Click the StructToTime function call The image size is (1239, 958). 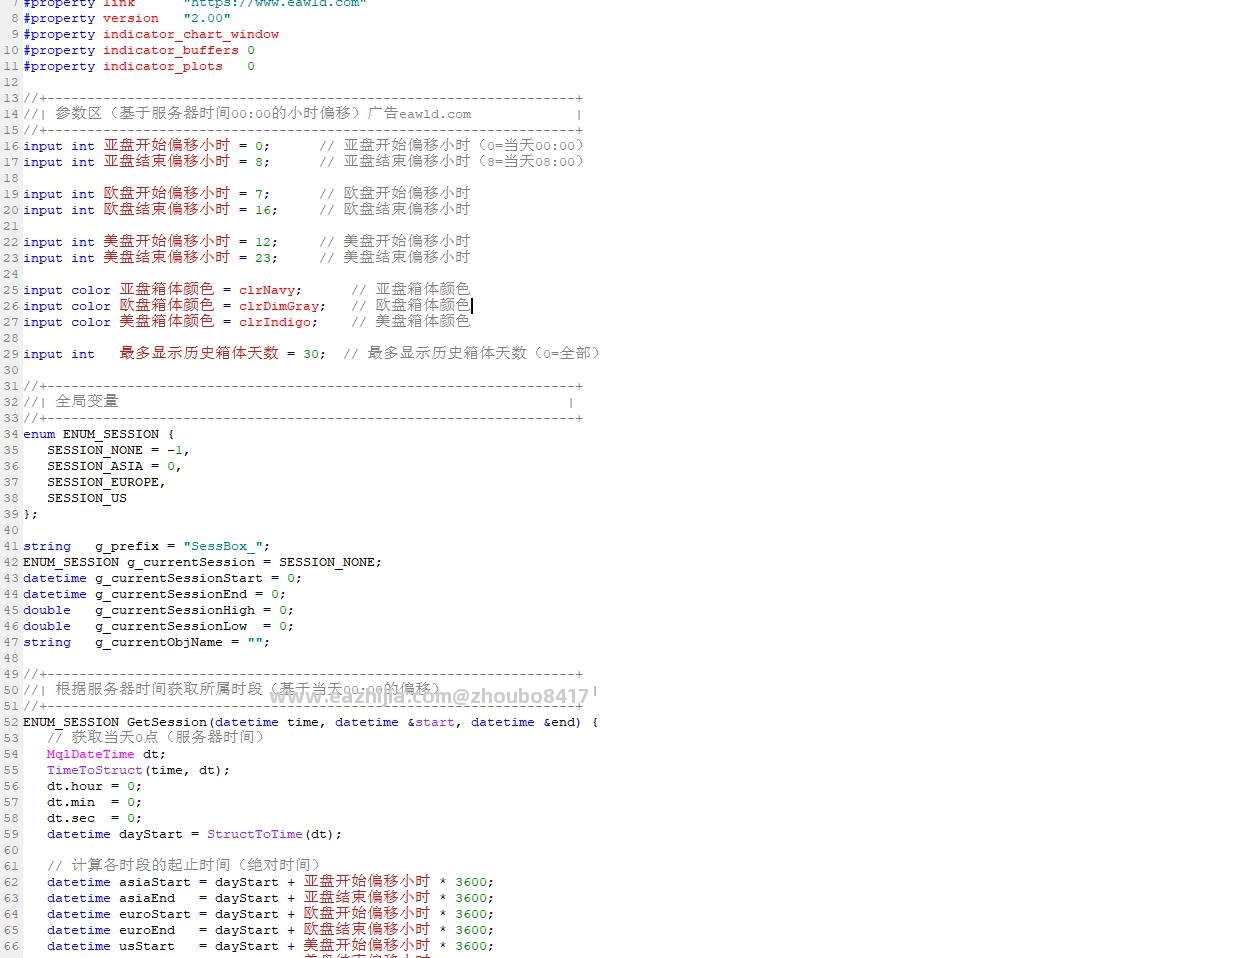click(x=255, y=834)
